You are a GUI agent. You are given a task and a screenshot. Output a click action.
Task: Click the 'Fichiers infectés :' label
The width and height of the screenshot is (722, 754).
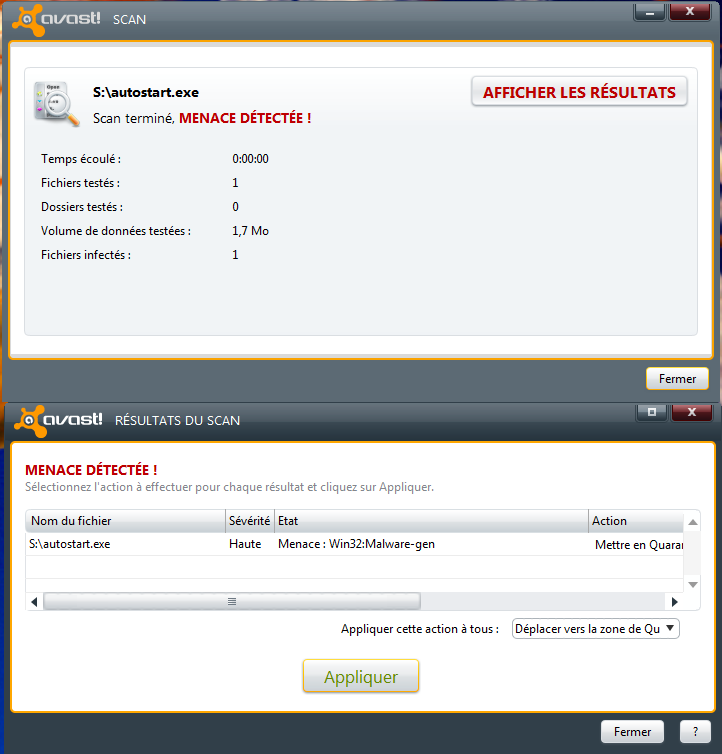[86, 255]
